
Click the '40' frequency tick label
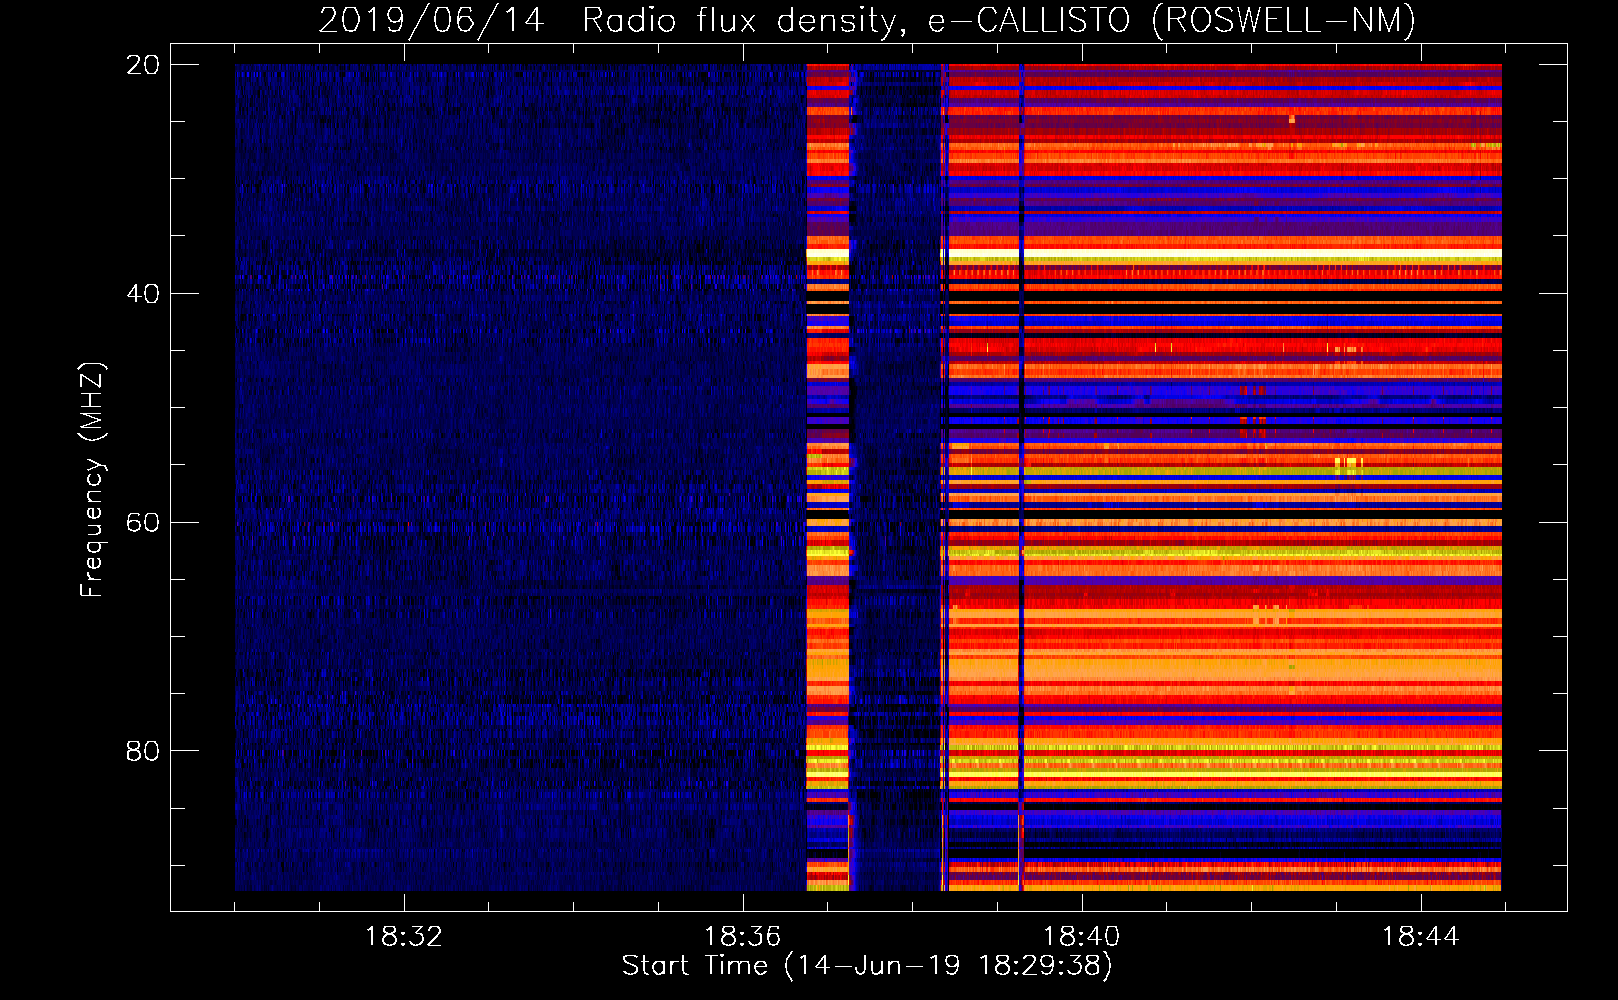point(142,294)
